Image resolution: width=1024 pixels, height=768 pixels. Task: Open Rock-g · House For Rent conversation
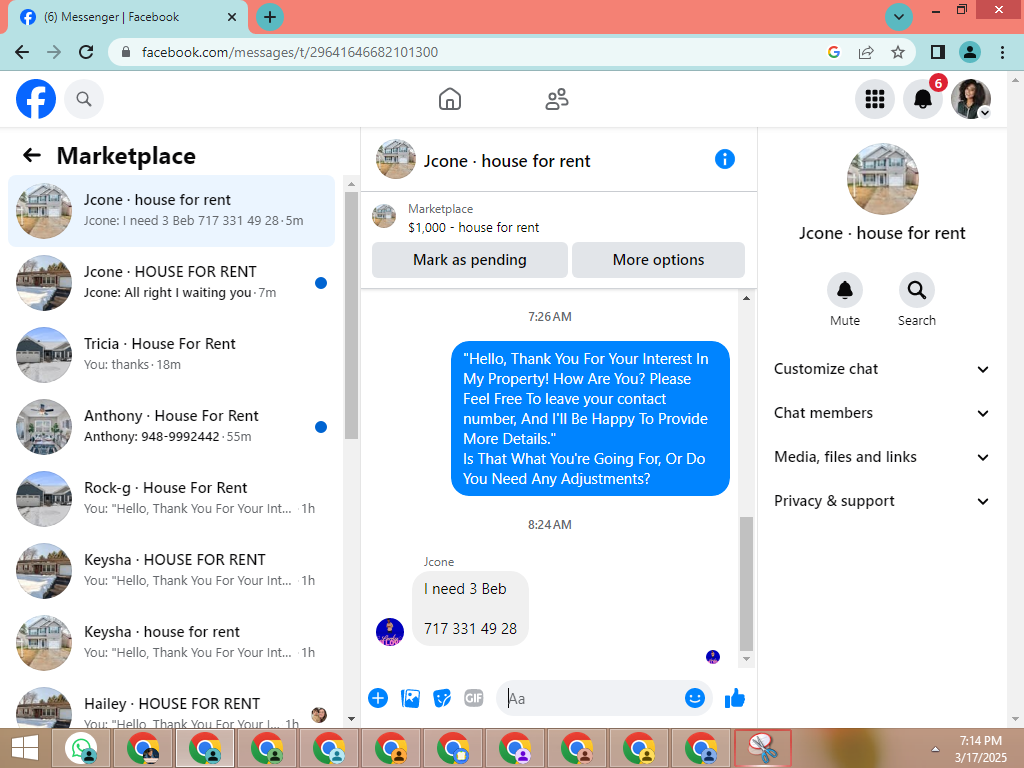[171, 498]
